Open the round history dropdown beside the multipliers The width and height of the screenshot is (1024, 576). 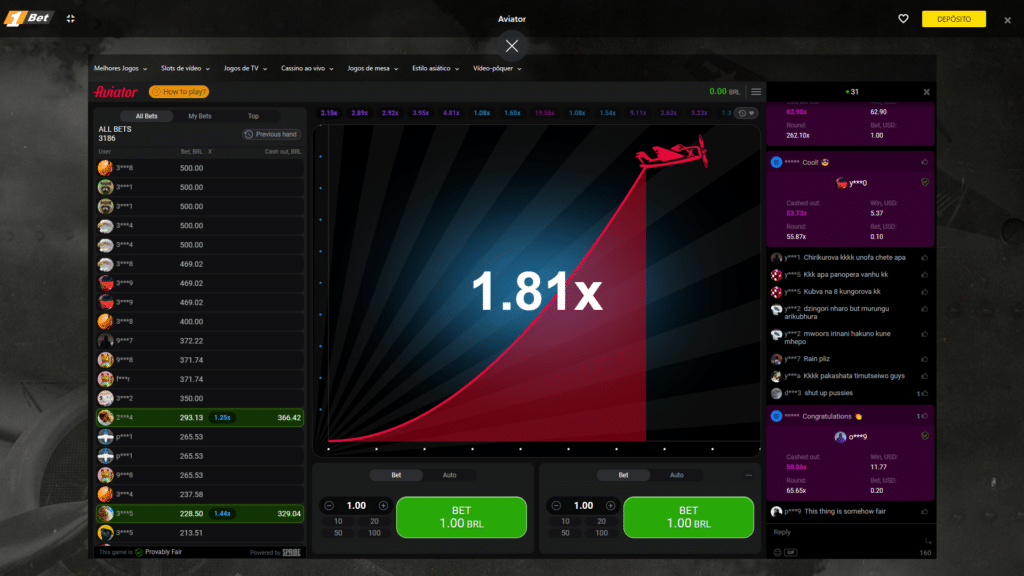click(x=746, y=113)
